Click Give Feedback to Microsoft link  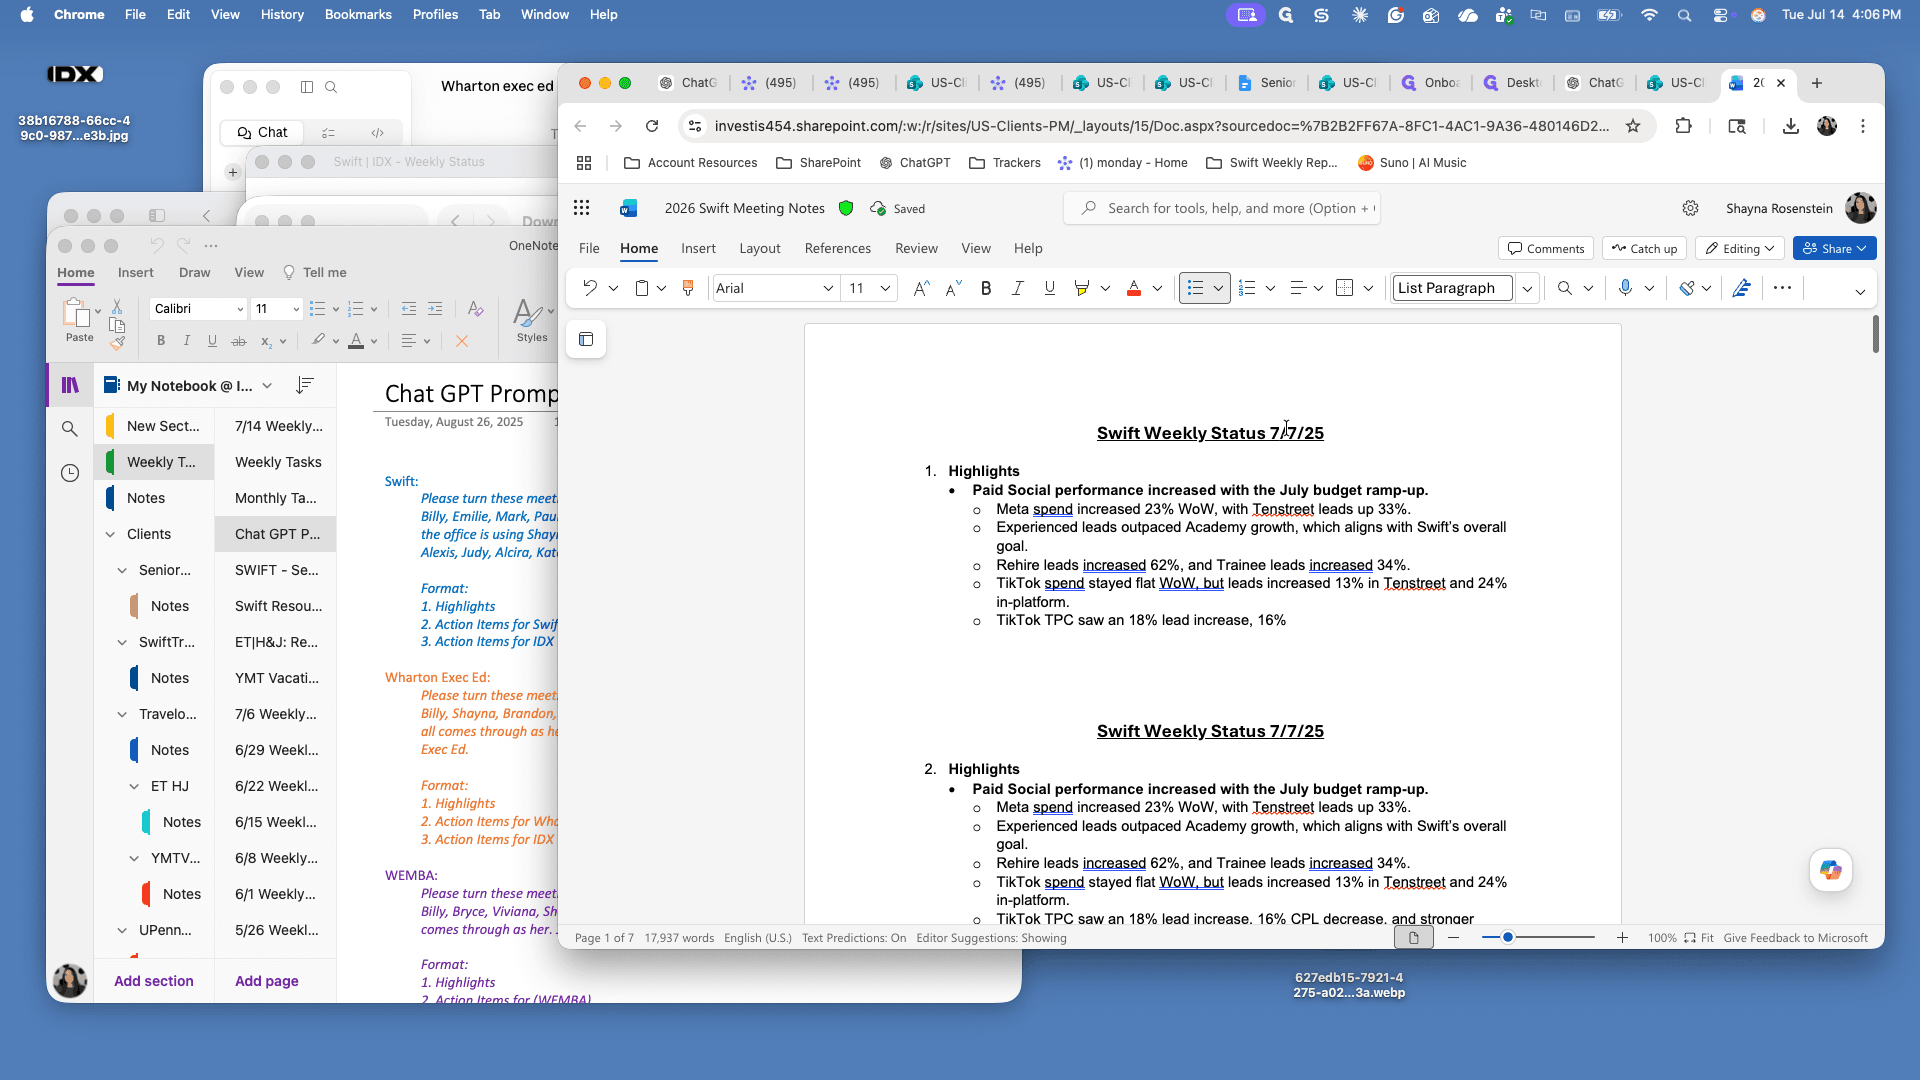[1795, 938]
